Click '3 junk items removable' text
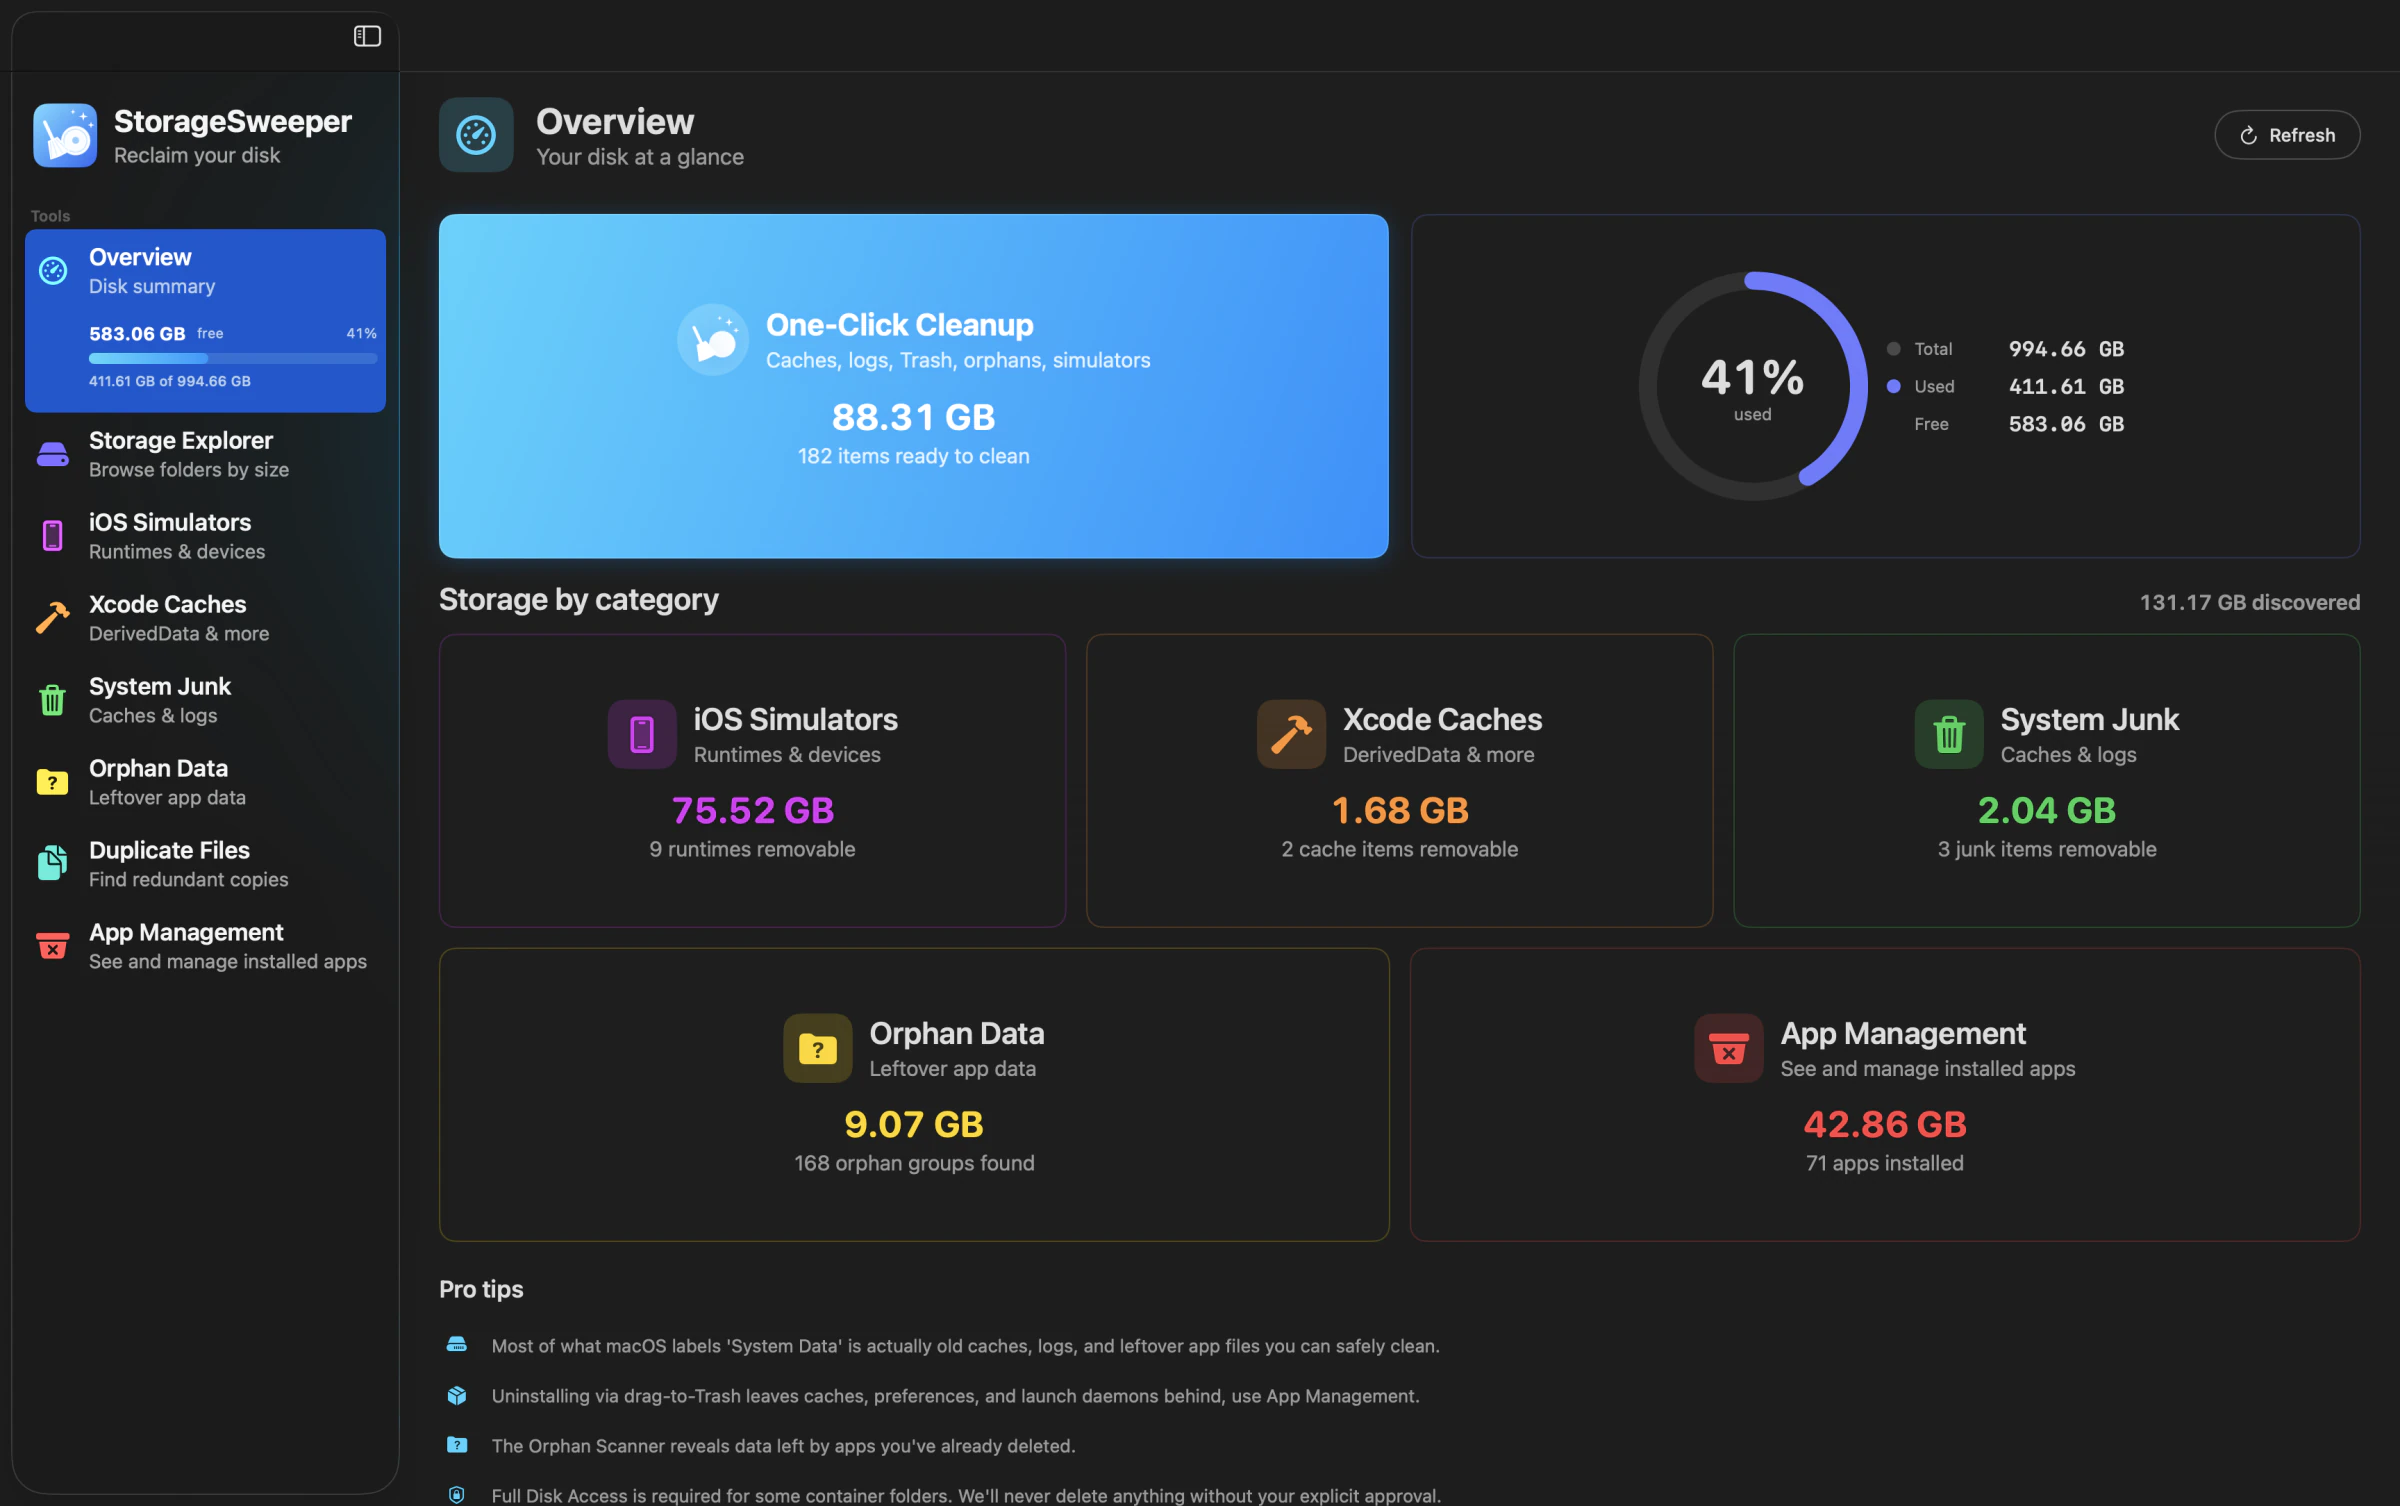 point(2047,849)
